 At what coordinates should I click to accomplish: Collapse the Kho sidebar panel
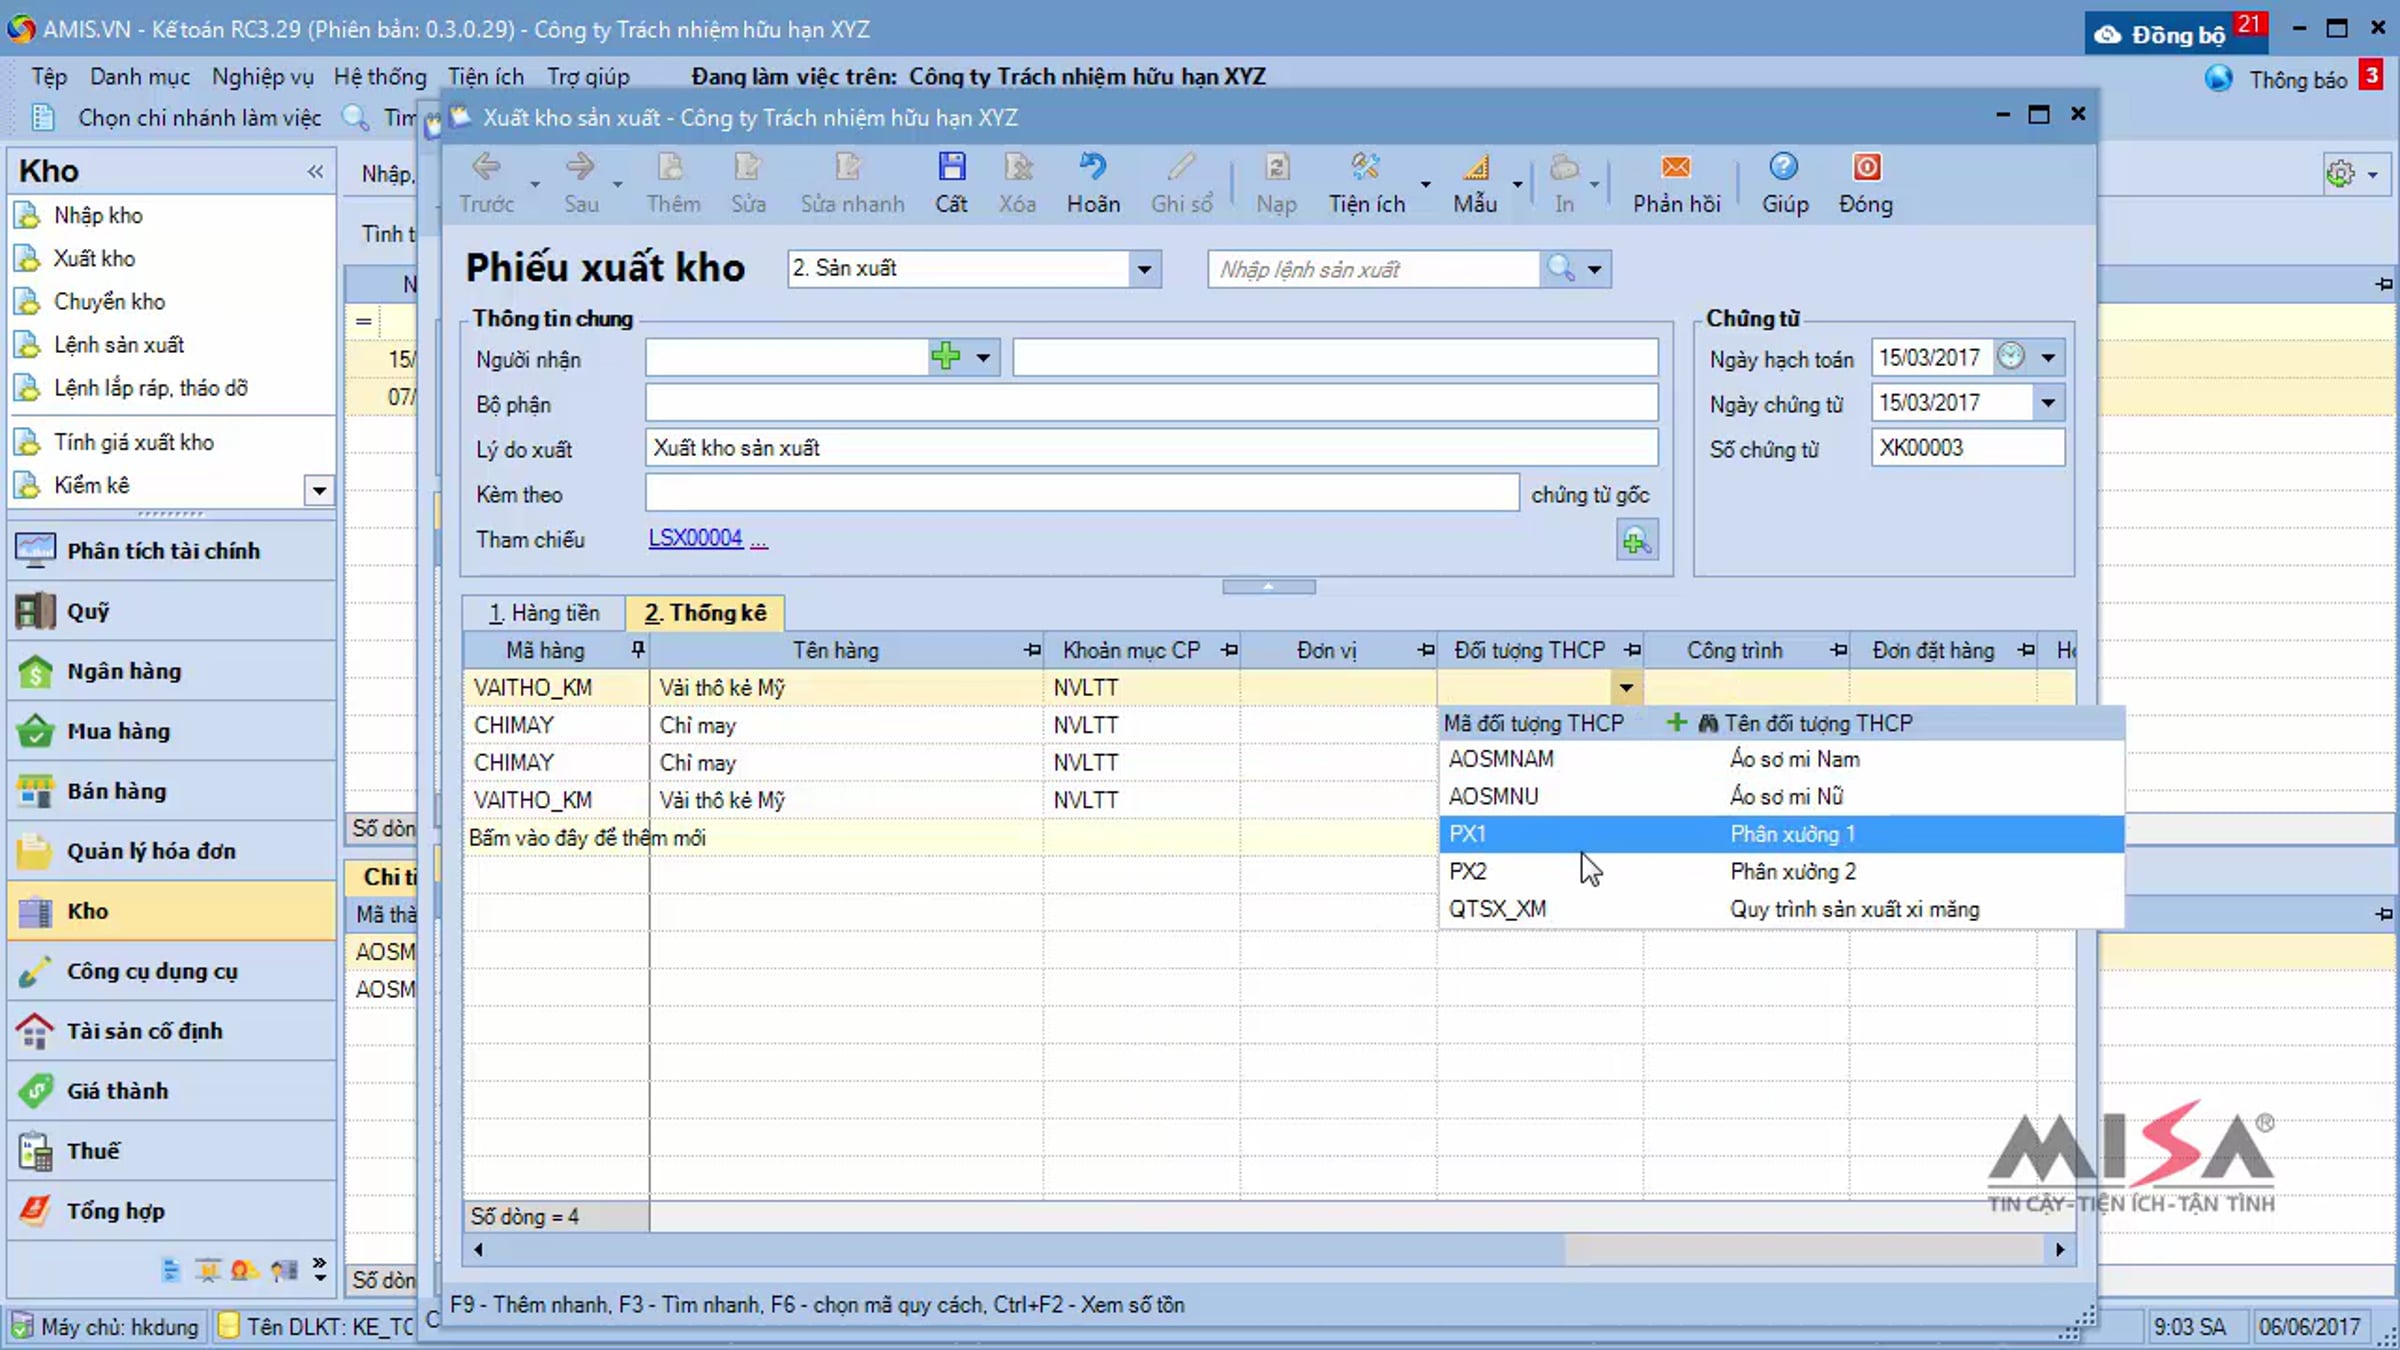click(315, 171)
